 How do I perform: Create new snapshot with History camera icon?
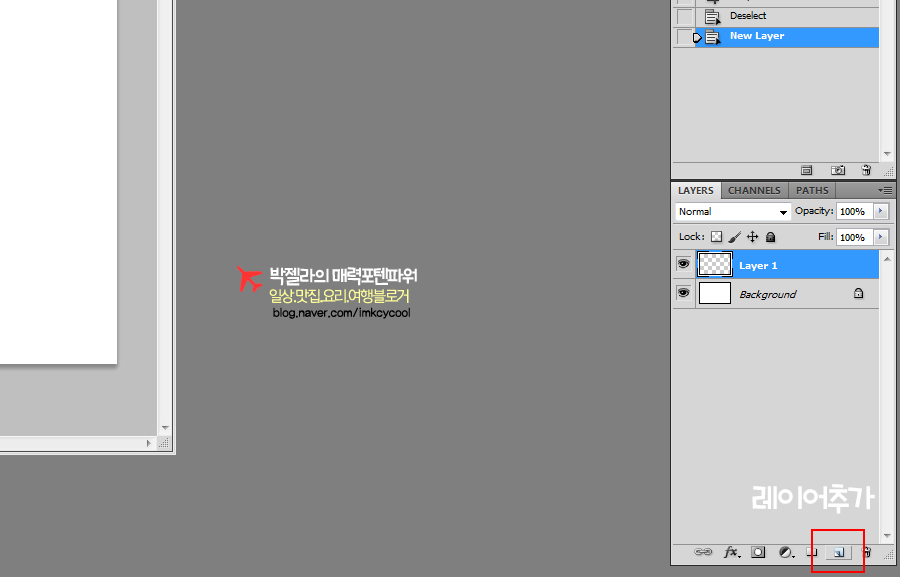pyautogui.click(x=839, y=171)
